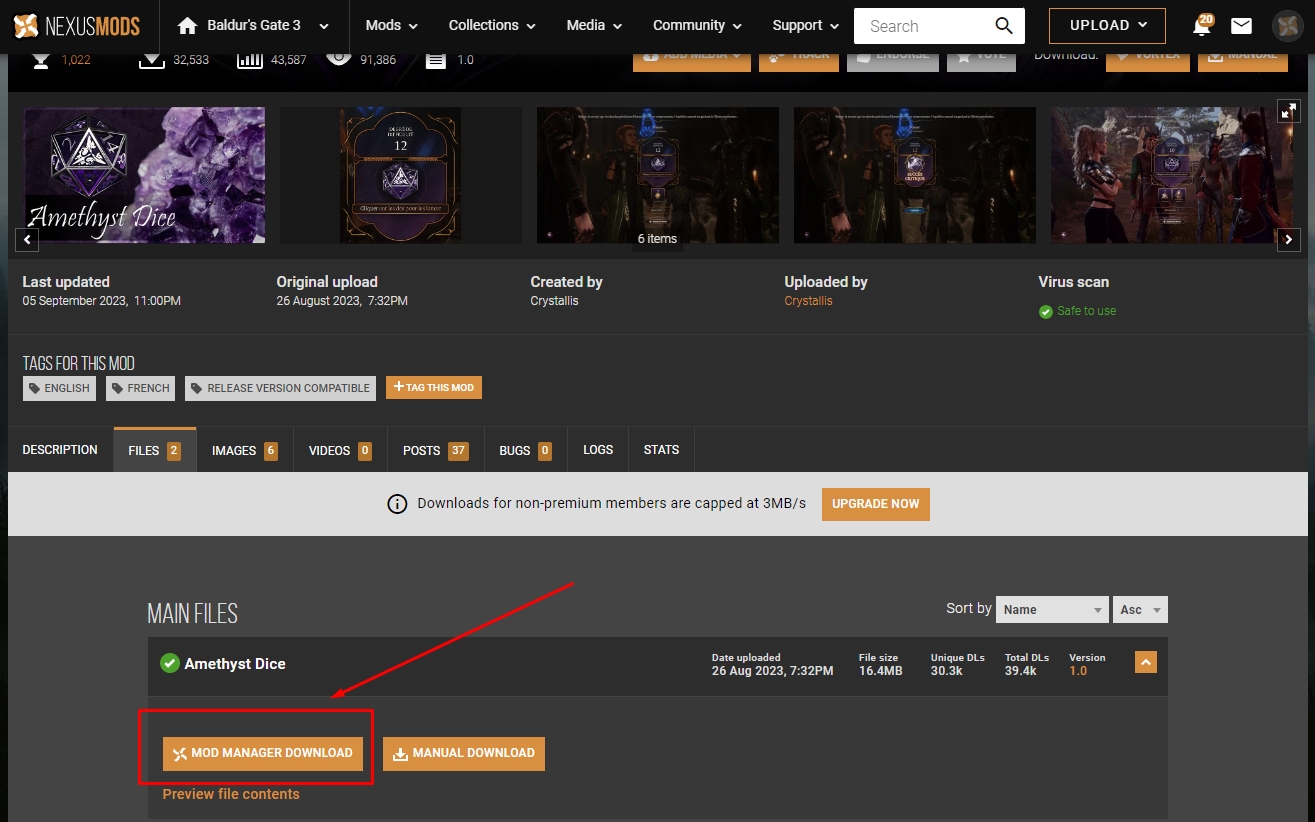Click the info icon in download cap banner
This screenshot has width=1315, height=822.
pyautogui.click(x=397, y=504)
